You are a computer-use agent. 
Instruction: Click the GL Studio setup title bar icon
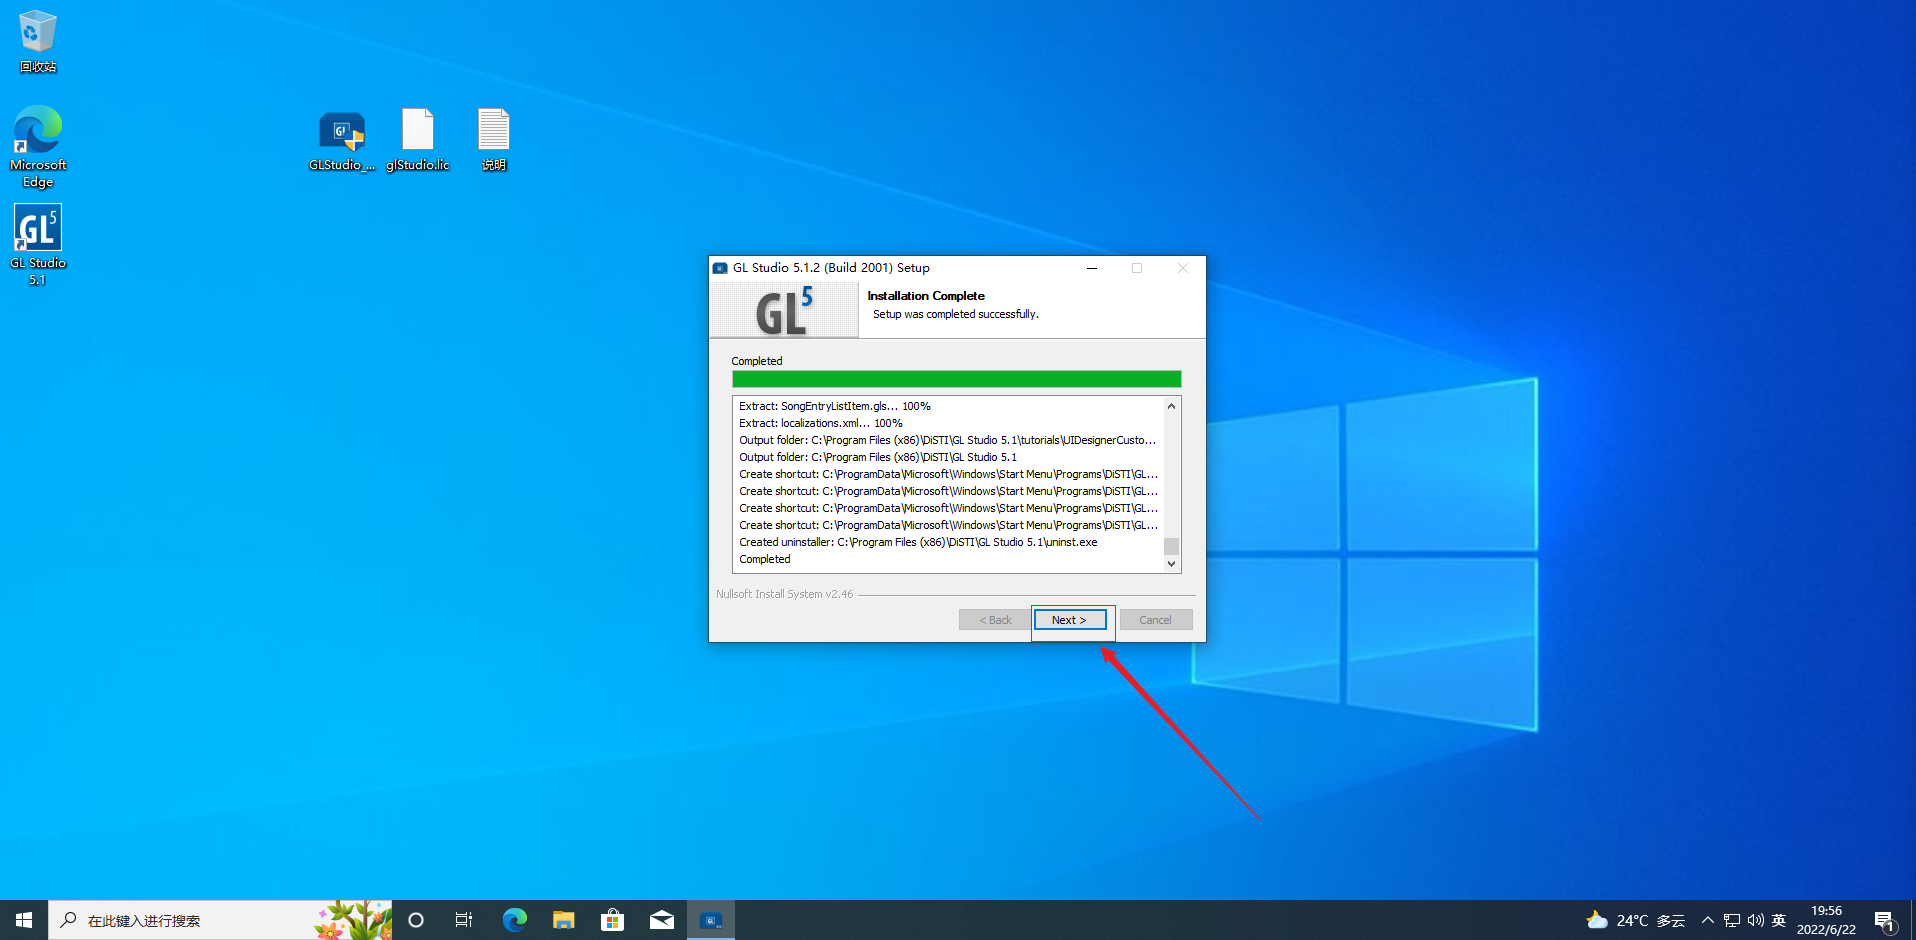coord(720,268)
